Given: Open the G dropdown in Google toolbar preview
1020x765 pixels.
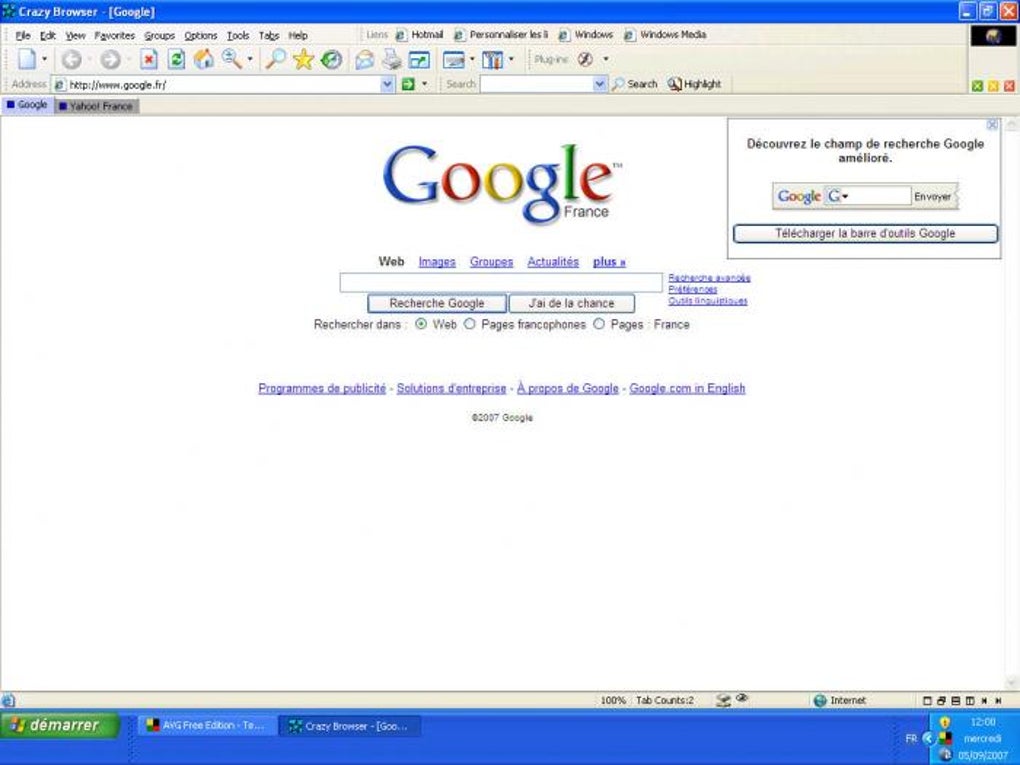Looking at the screenshot, I should [x=845, y=196].
